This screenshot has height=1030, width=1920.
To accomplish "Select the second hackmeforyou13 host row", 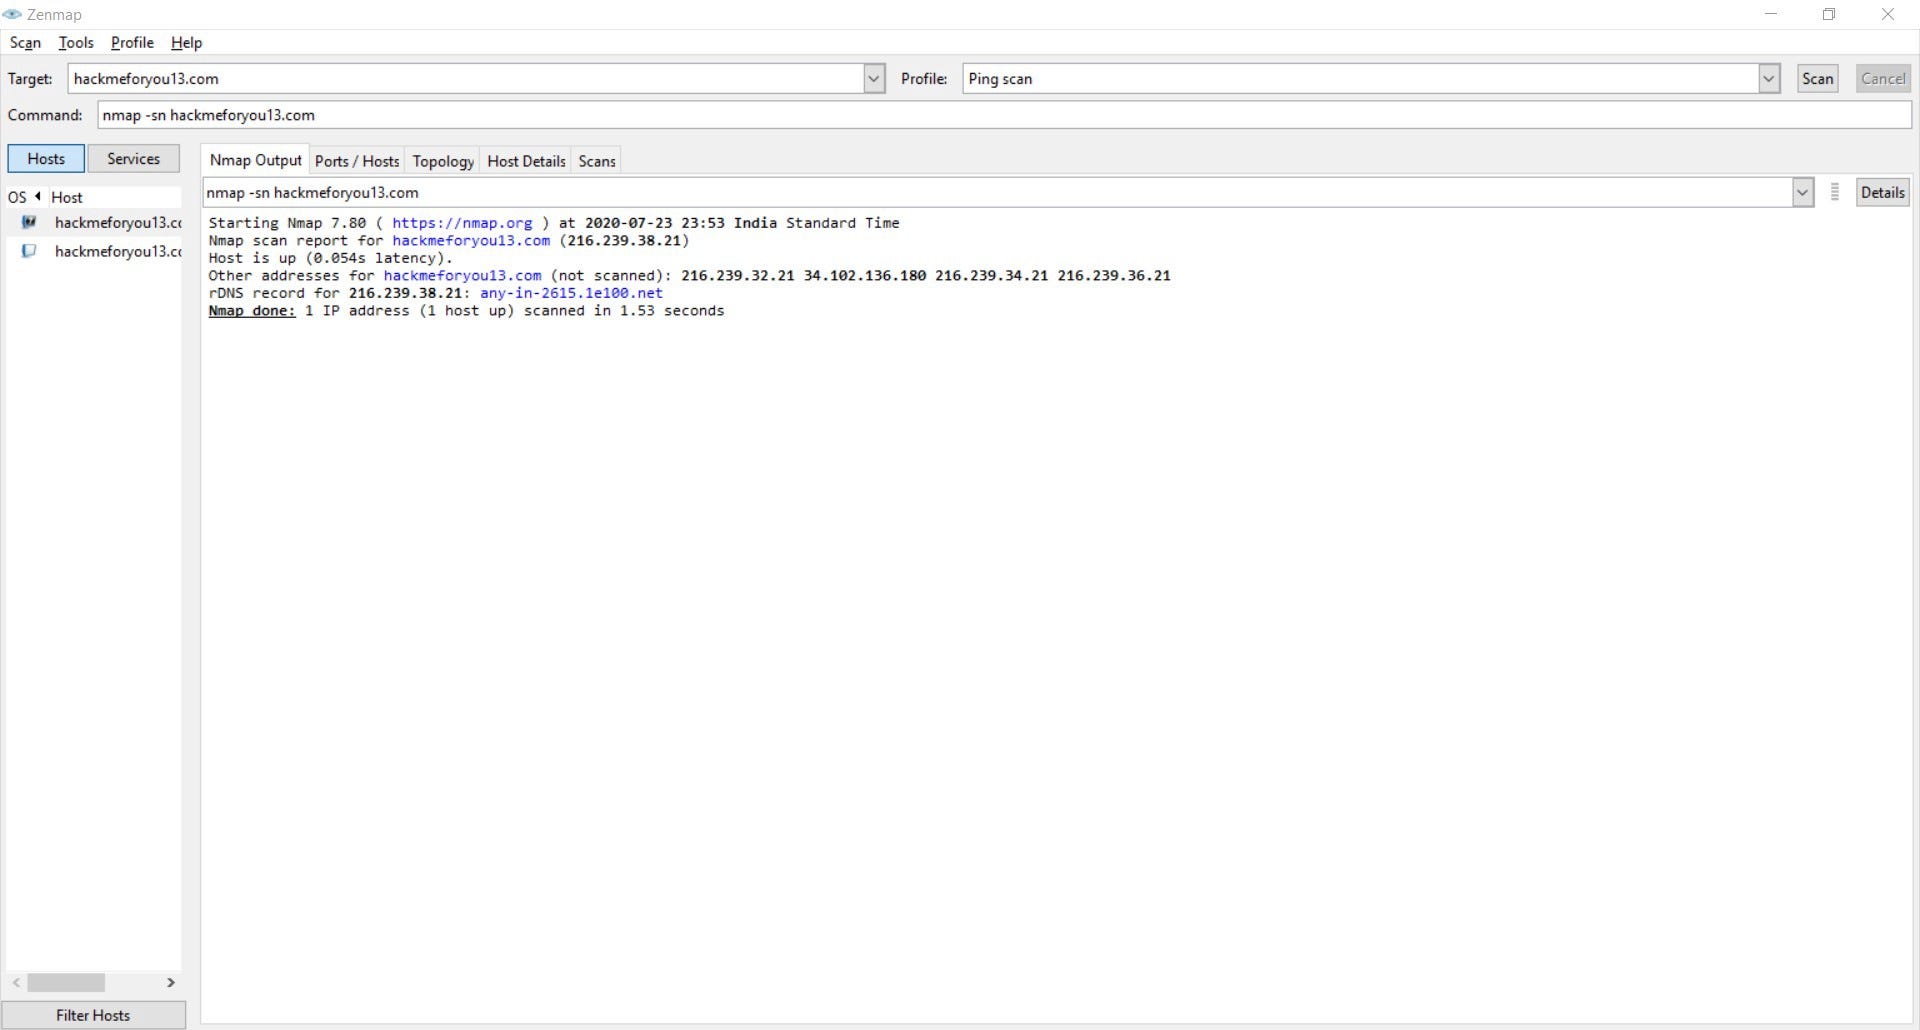I will [93, 251].
